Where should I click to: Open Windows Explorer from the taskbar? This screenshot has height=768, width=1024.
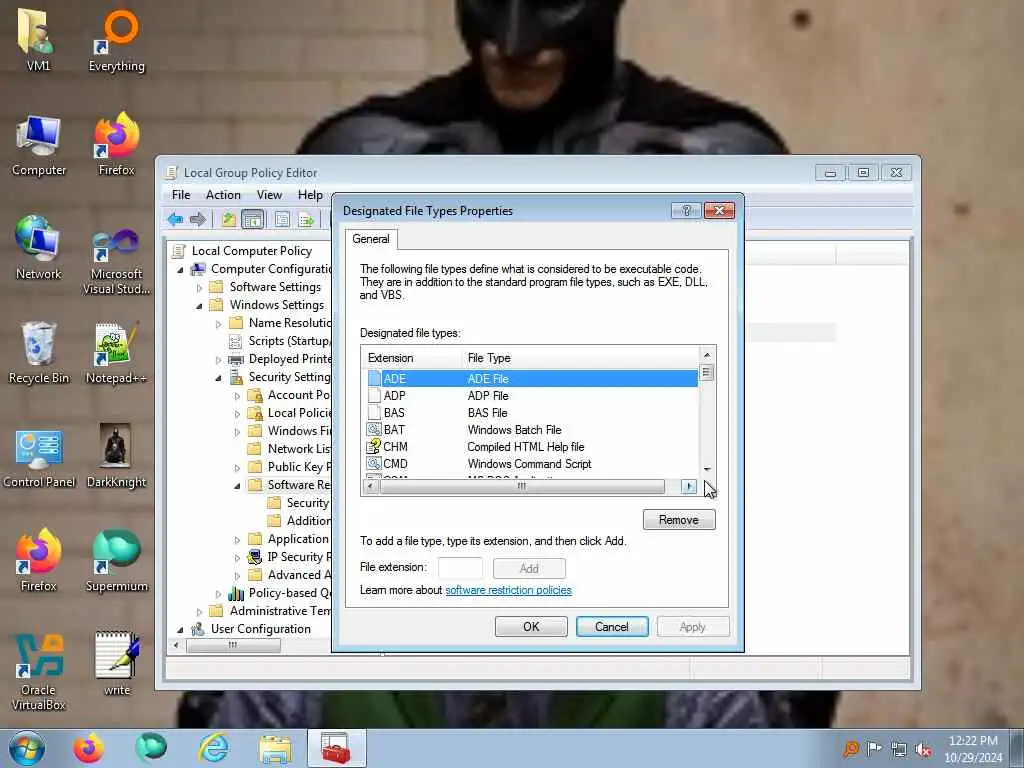[275, 749]
